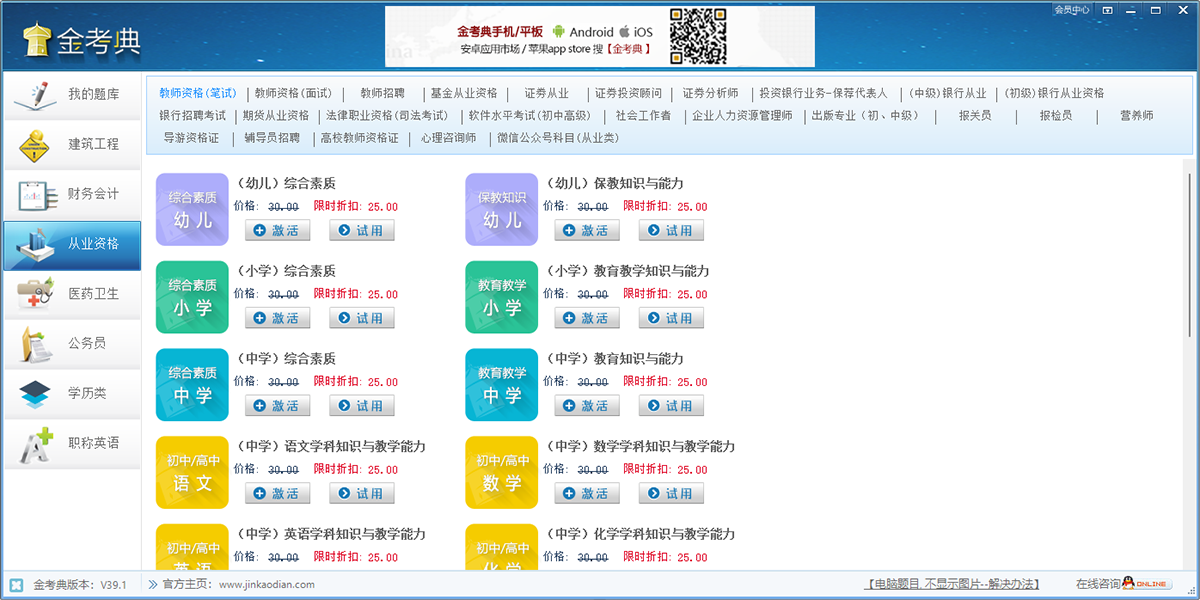The width and height of the screenshot is (1200, 600).
Task: Click 试用 for (中学) 语文学科知识与教学能力
Action: click(x=362, y=494)
